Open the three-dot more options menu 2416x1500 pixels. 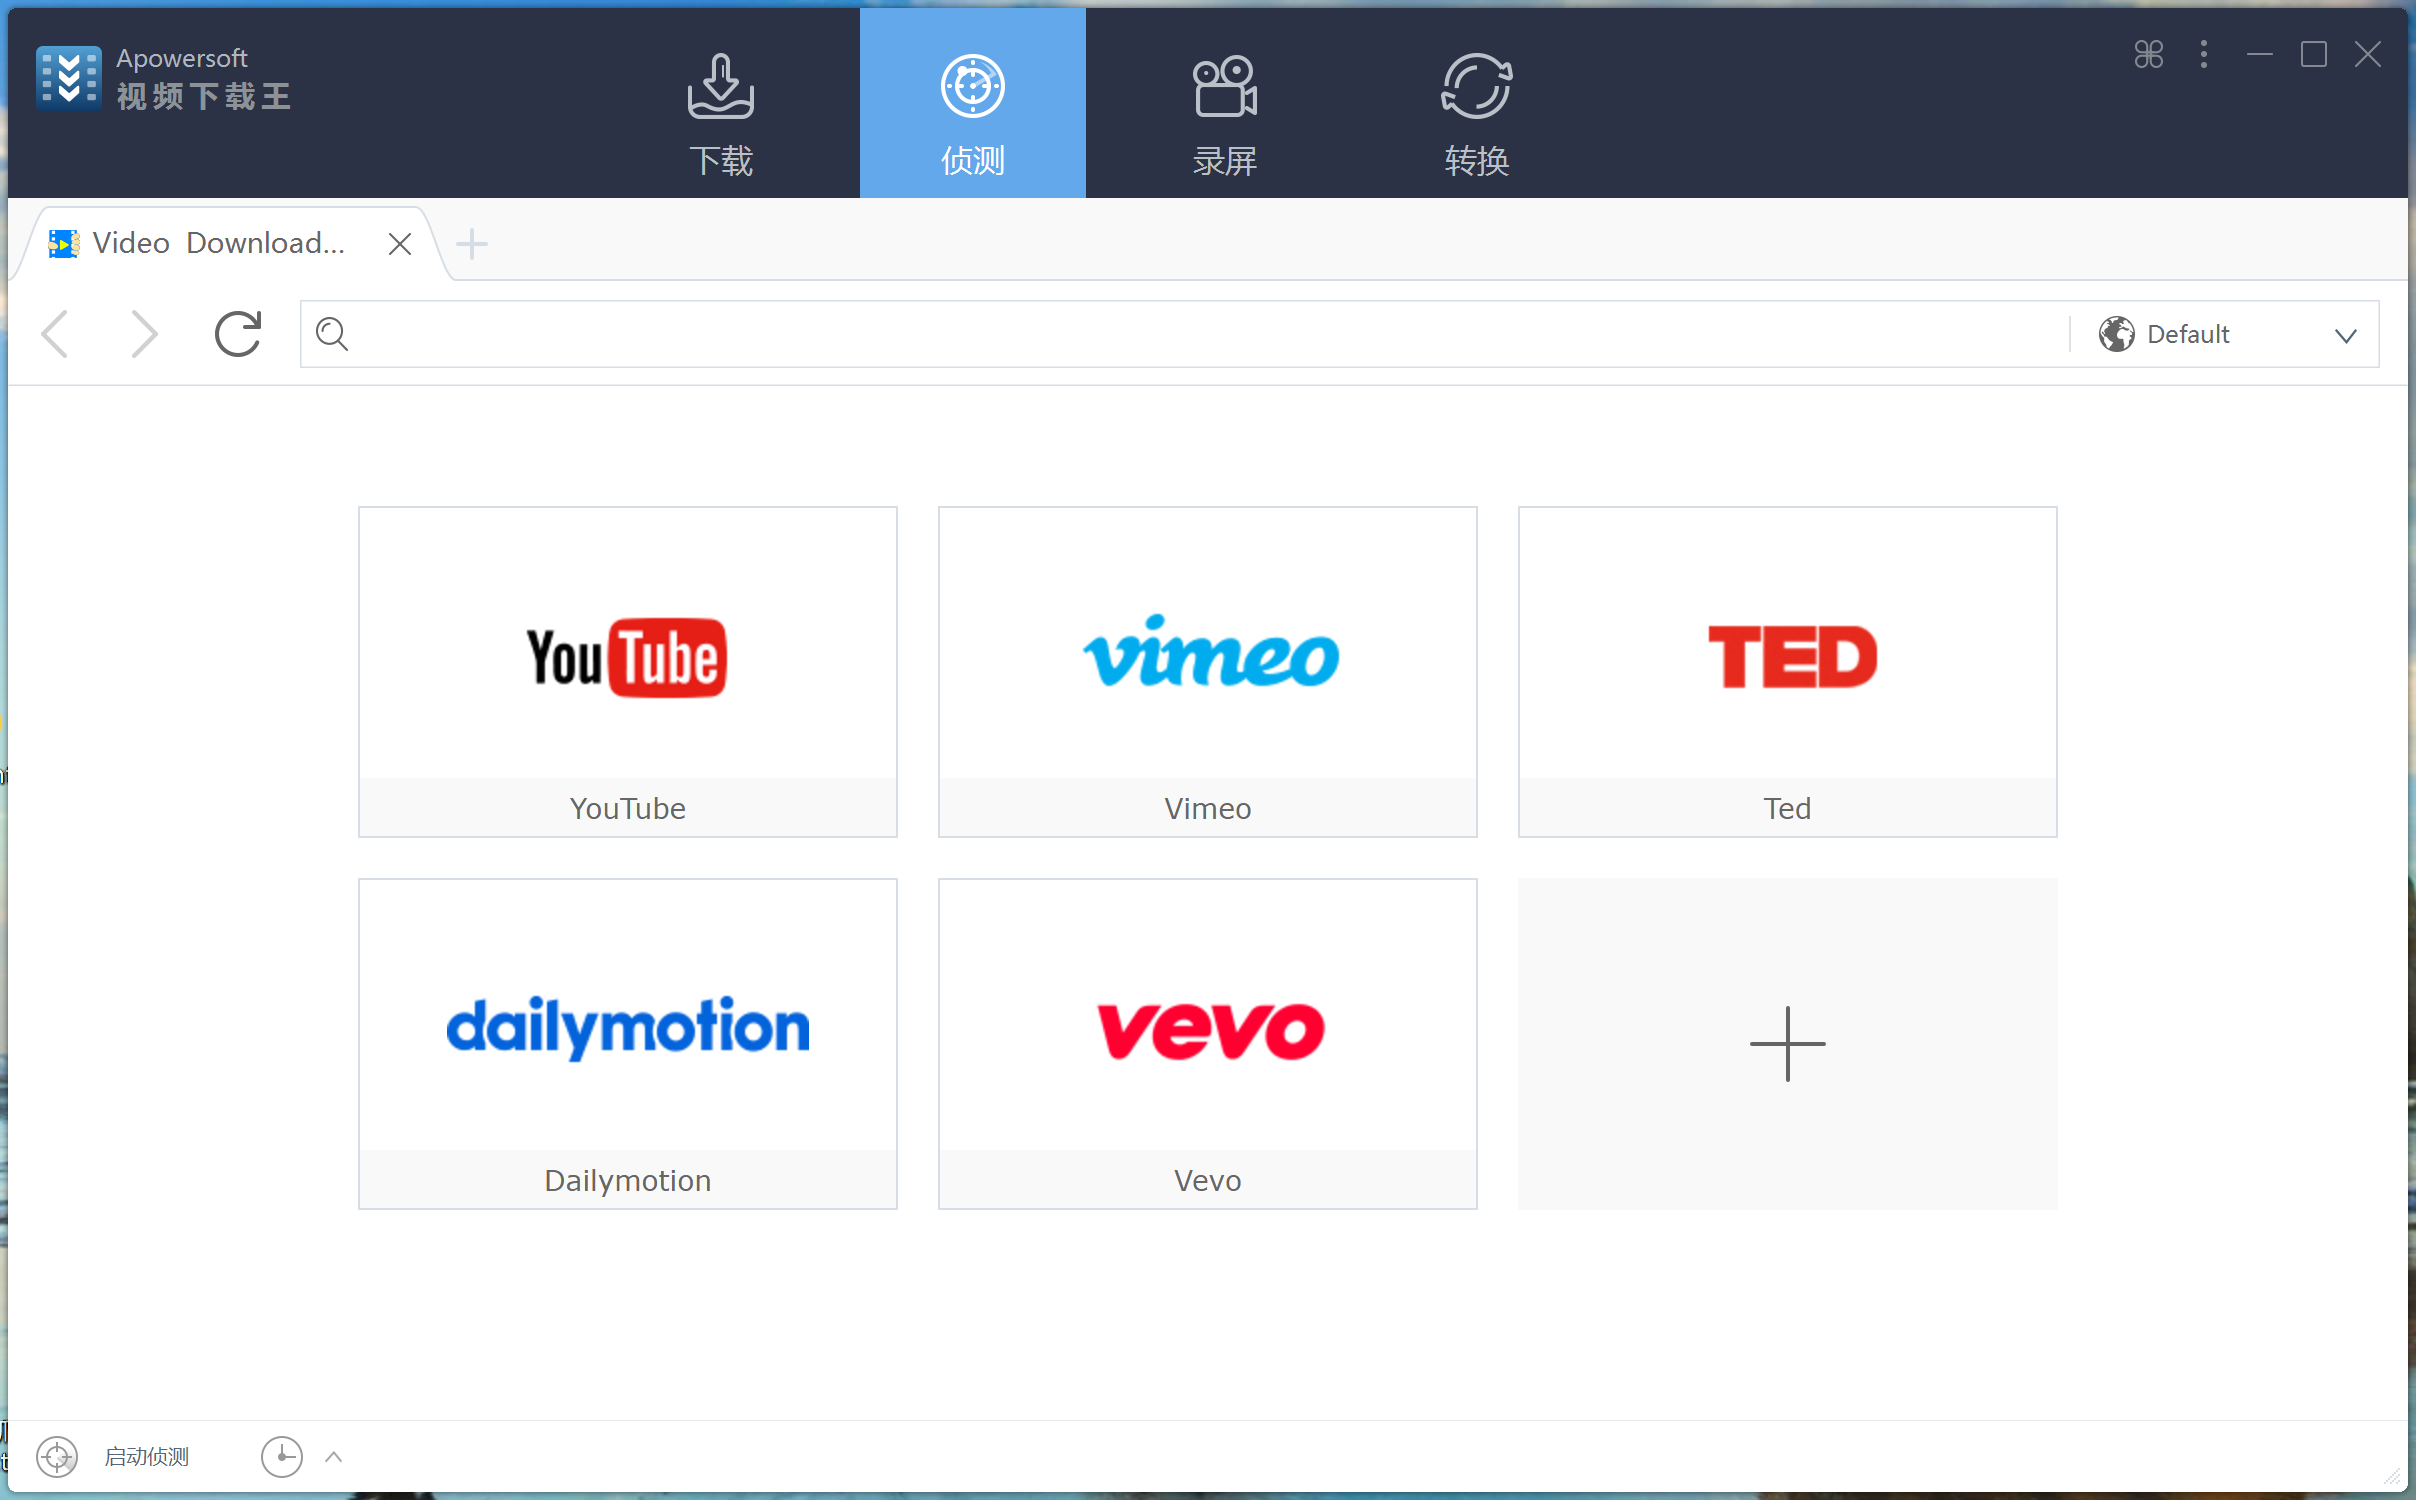[x=2204, y=54]
